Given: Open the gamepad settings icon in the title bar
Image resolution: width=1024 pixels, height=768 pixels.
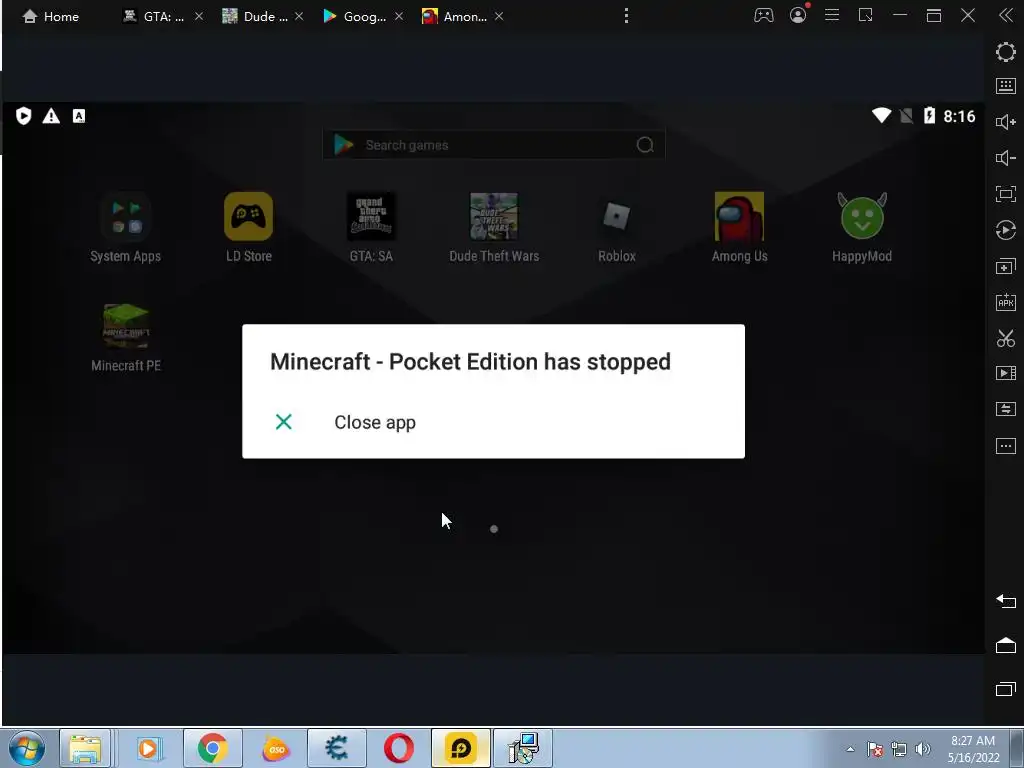Looking at the screenshot, I should (x=763, y=15).
